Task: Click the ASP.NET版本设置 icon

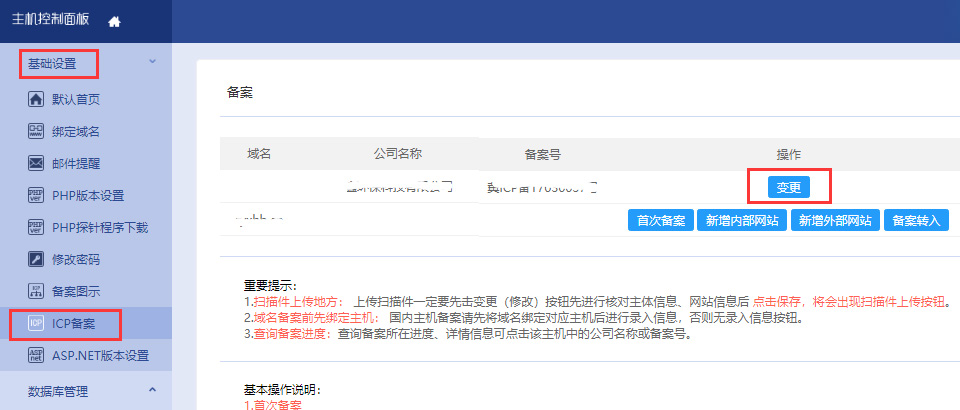Action: (x=35, y=356)
